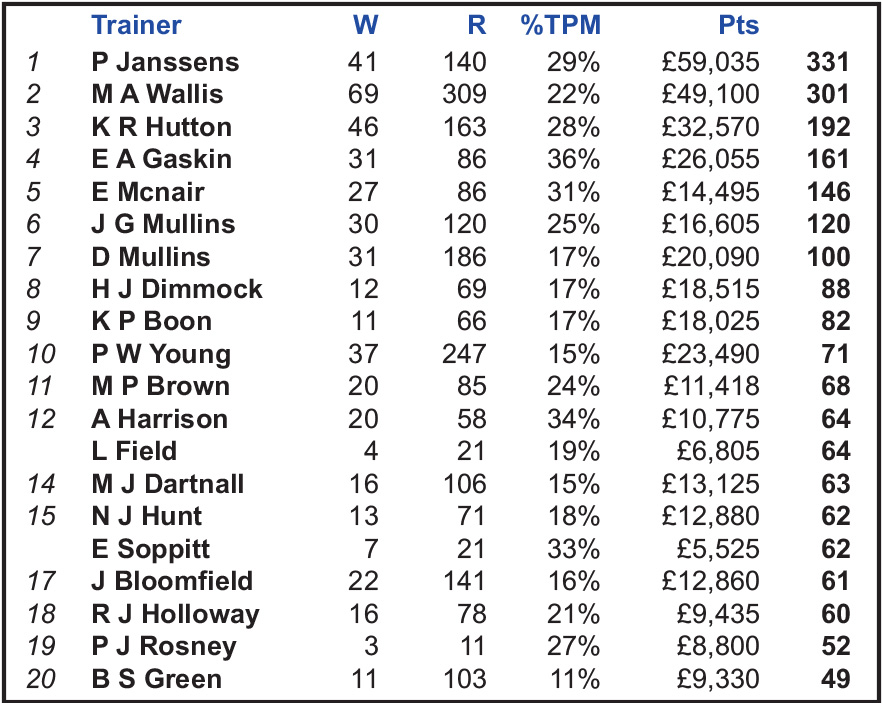The height and width of the screenshot is (703, 882).
Task: Click the Pts column header
Action: point(739,25)
